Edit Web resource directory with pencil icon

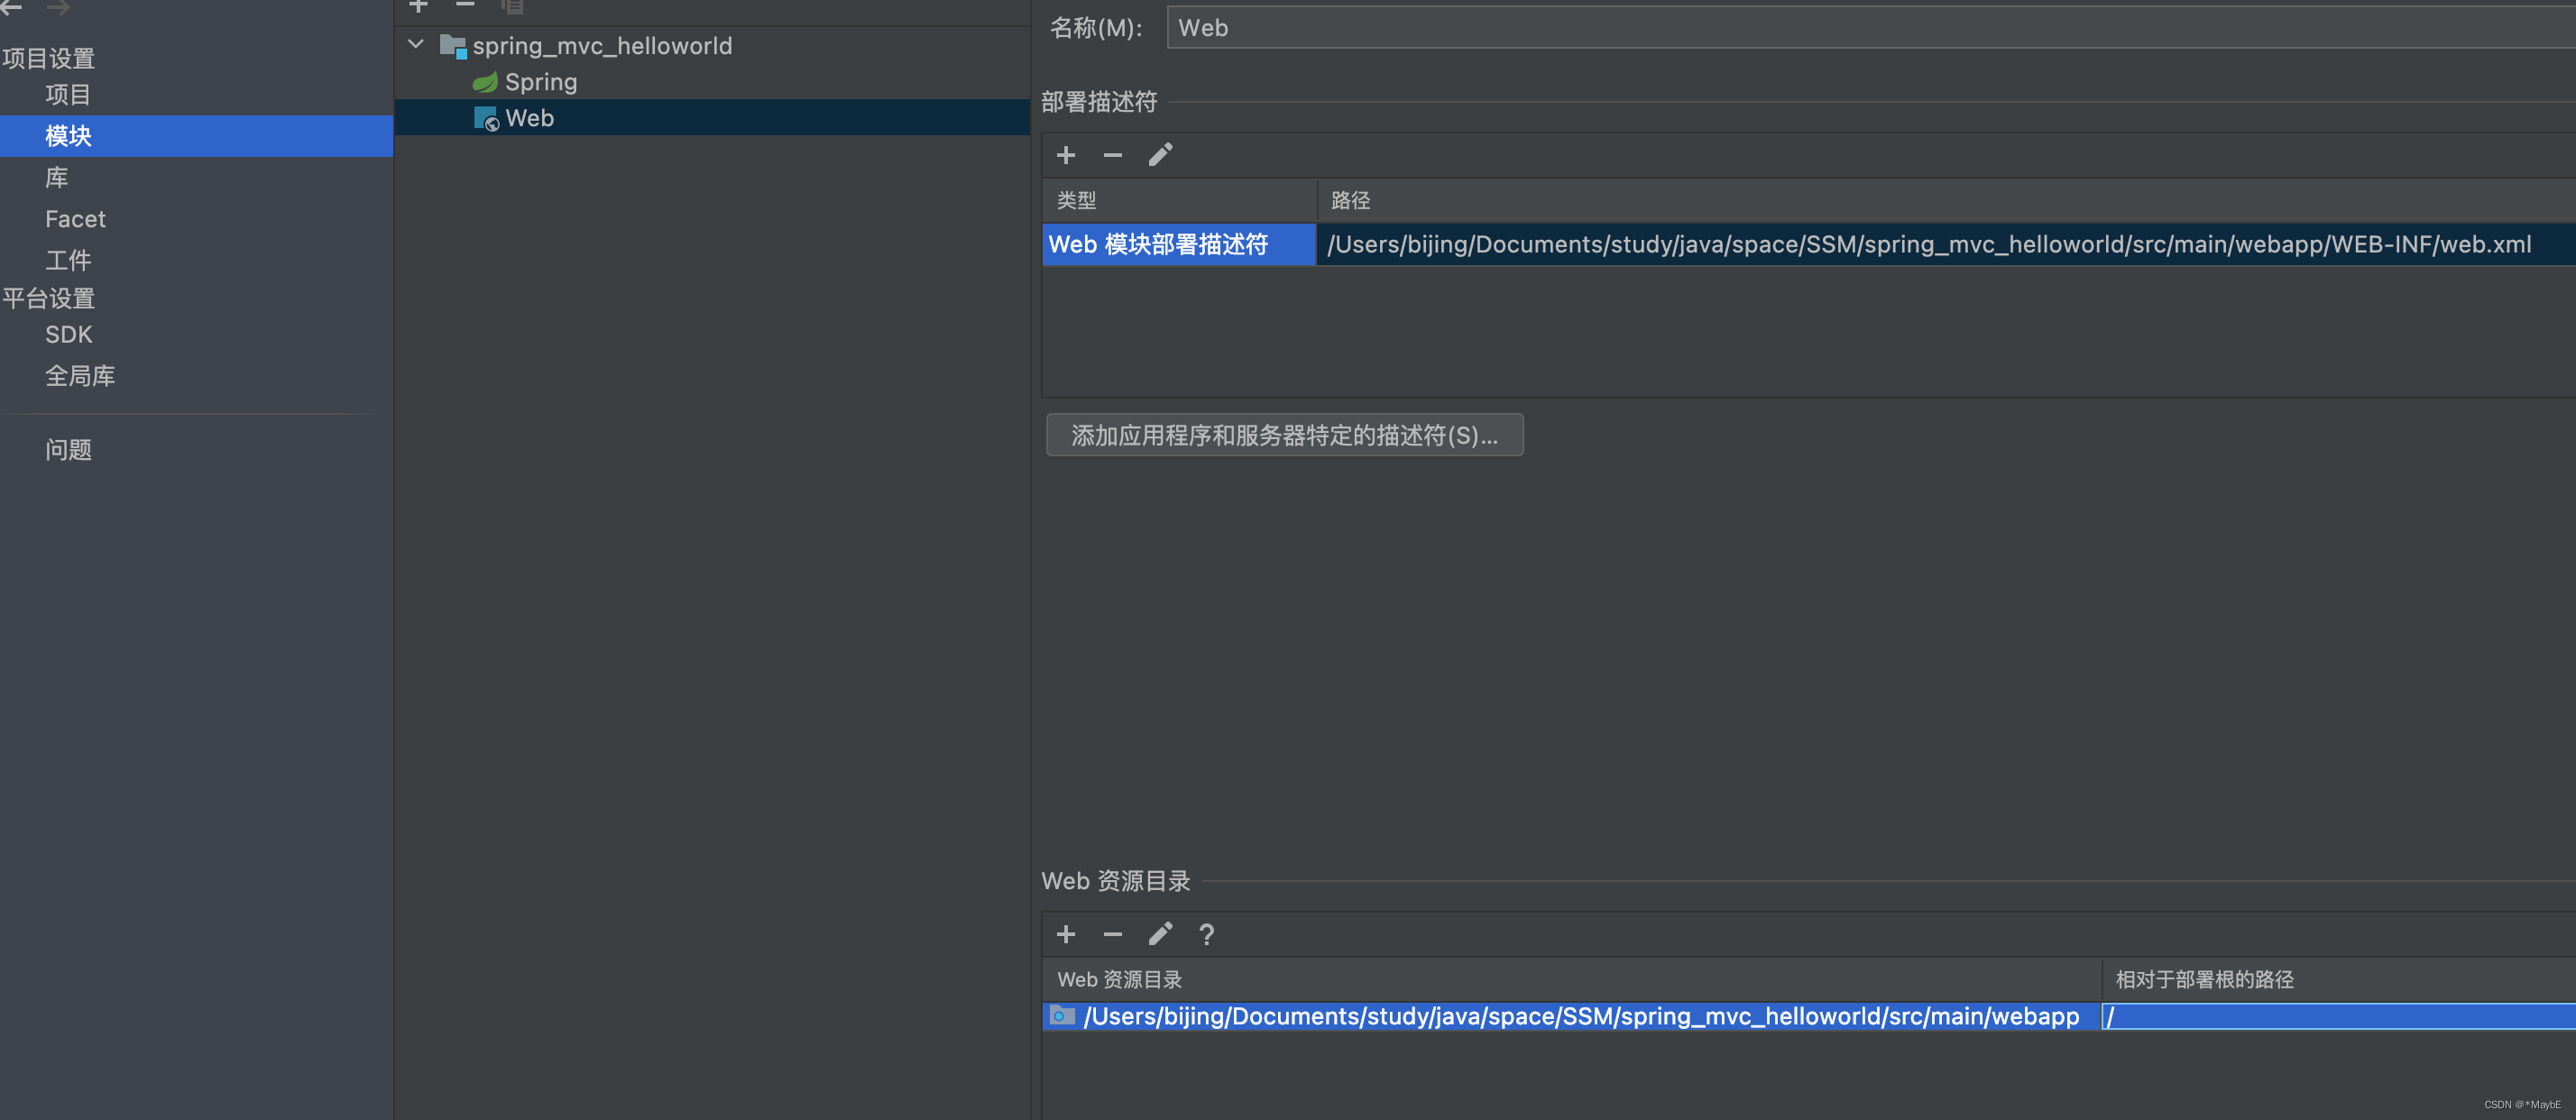pyautogui.click(x=1160, y=934)
